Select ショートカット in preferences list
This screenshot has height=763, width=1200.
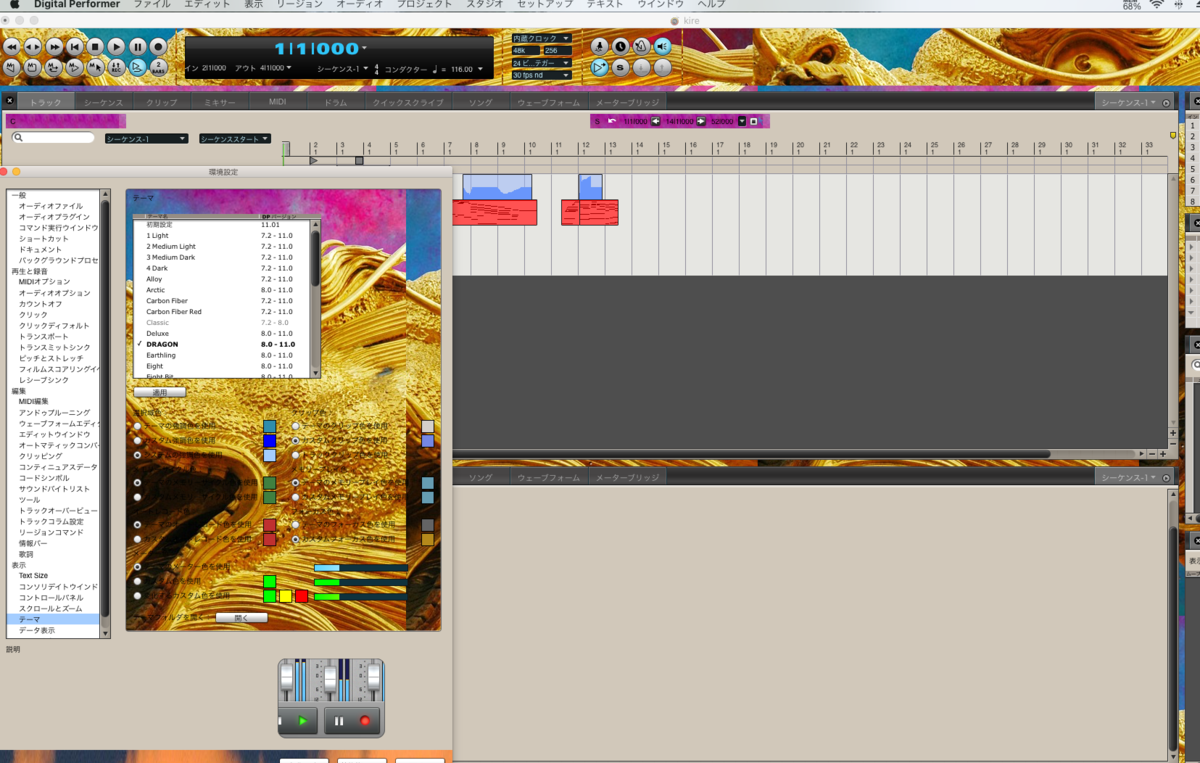44,239
